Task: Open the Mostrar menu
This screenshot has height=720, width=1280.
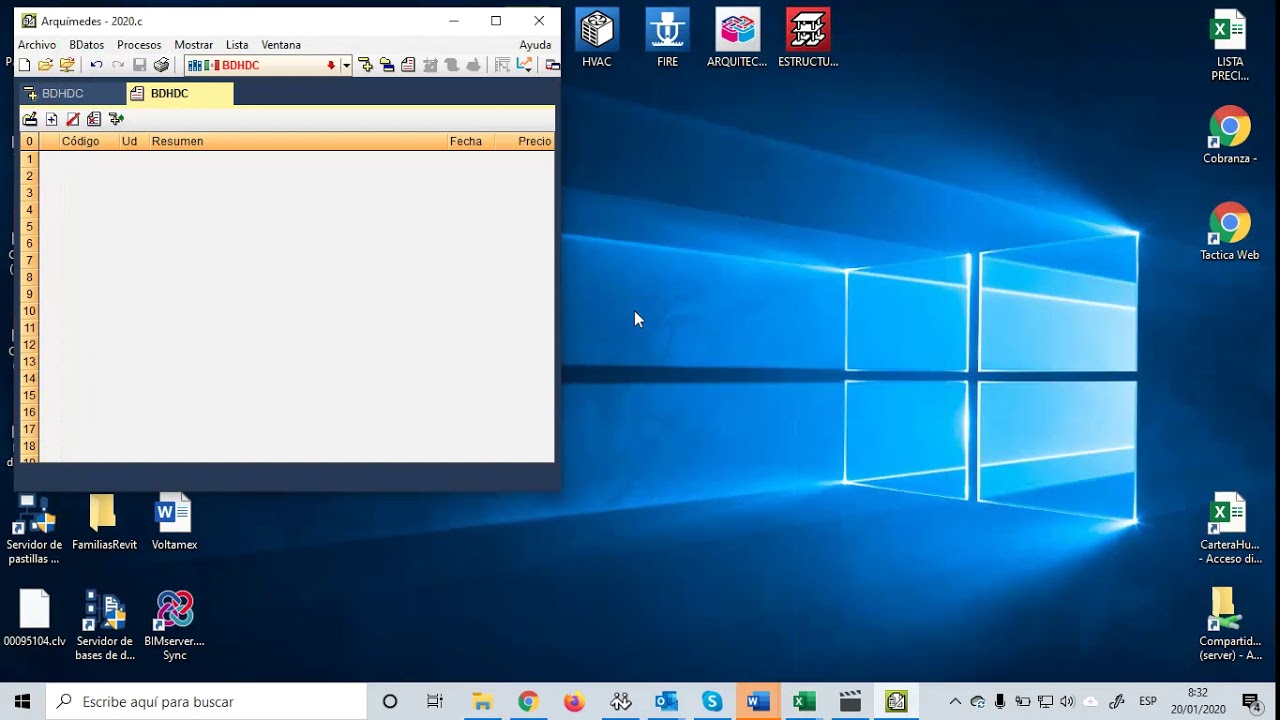Action: pyautogui.click(x=193, y=45)
